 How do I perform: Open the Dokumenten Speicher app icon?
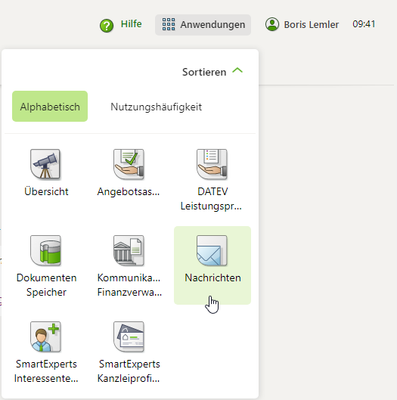coord(46,251)
